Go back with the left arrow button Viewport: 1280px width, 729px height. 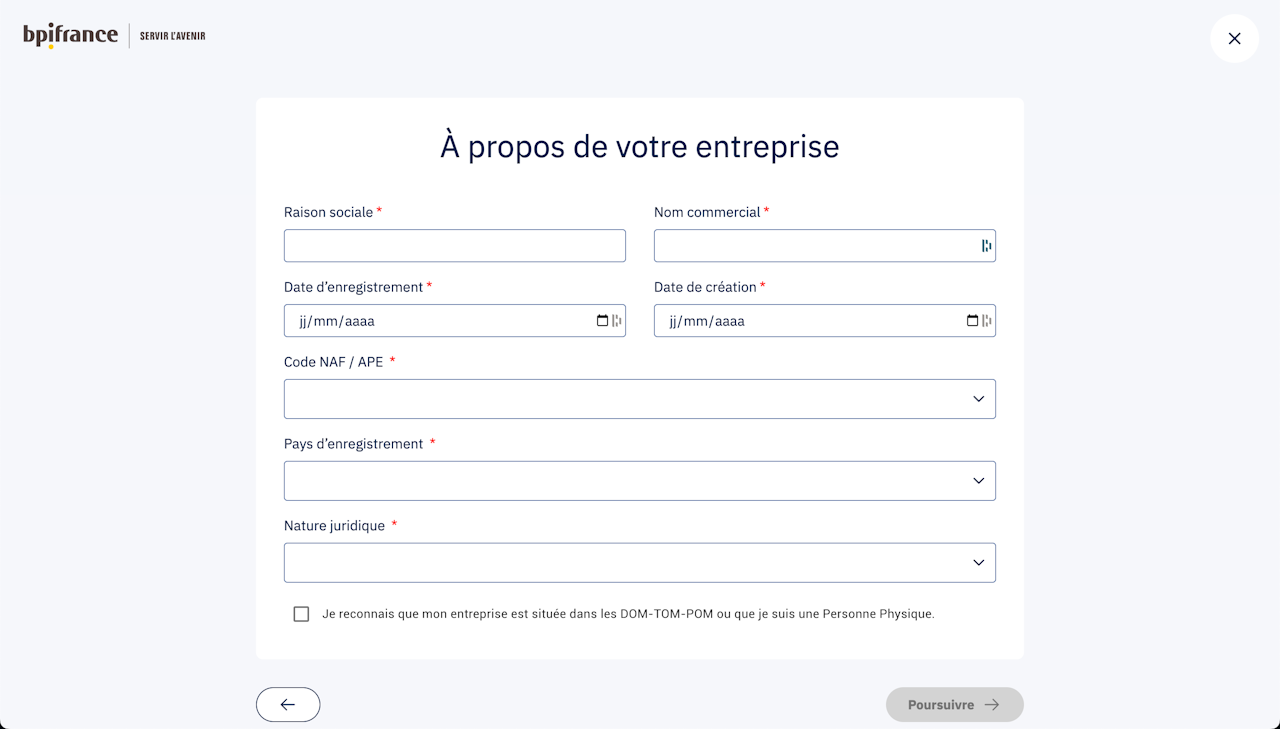[x=288, y=705]
